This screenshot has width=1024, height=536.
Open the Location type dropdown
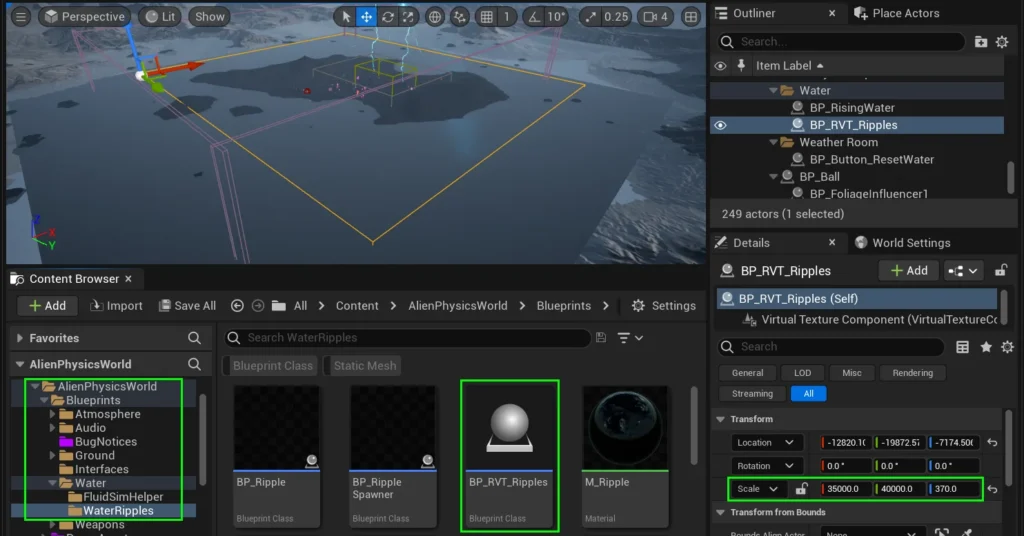click(x=766, y=442)
